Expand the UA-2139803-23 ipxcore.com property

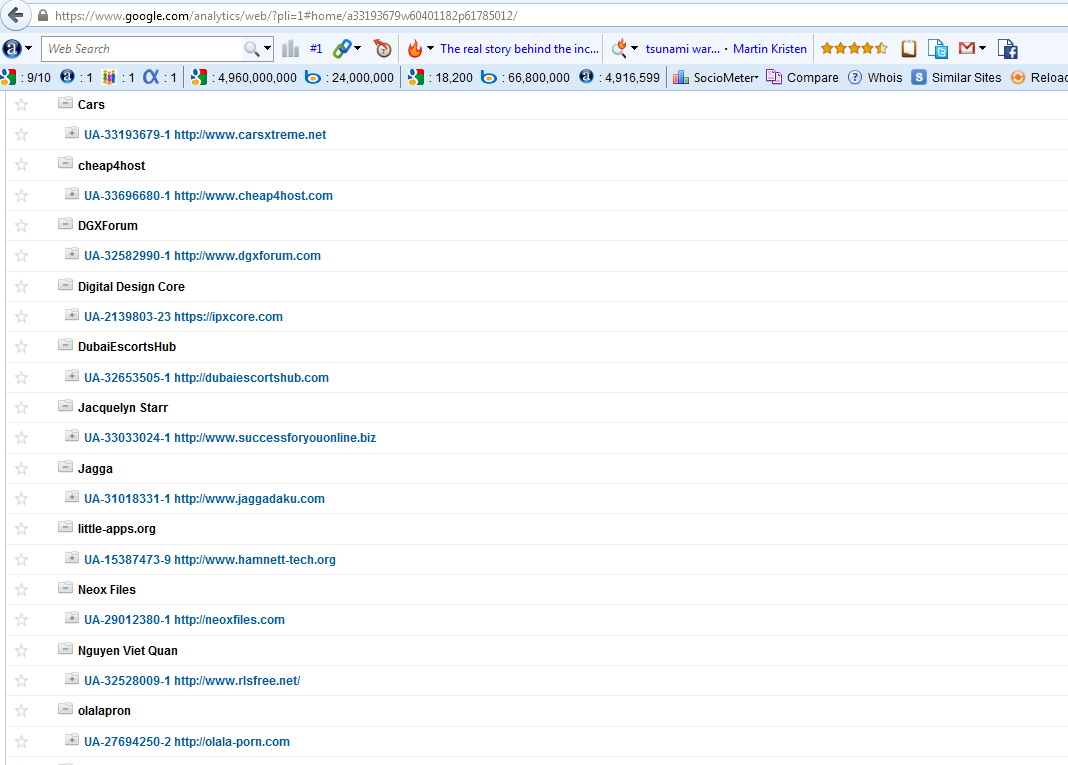click(72, 314)
